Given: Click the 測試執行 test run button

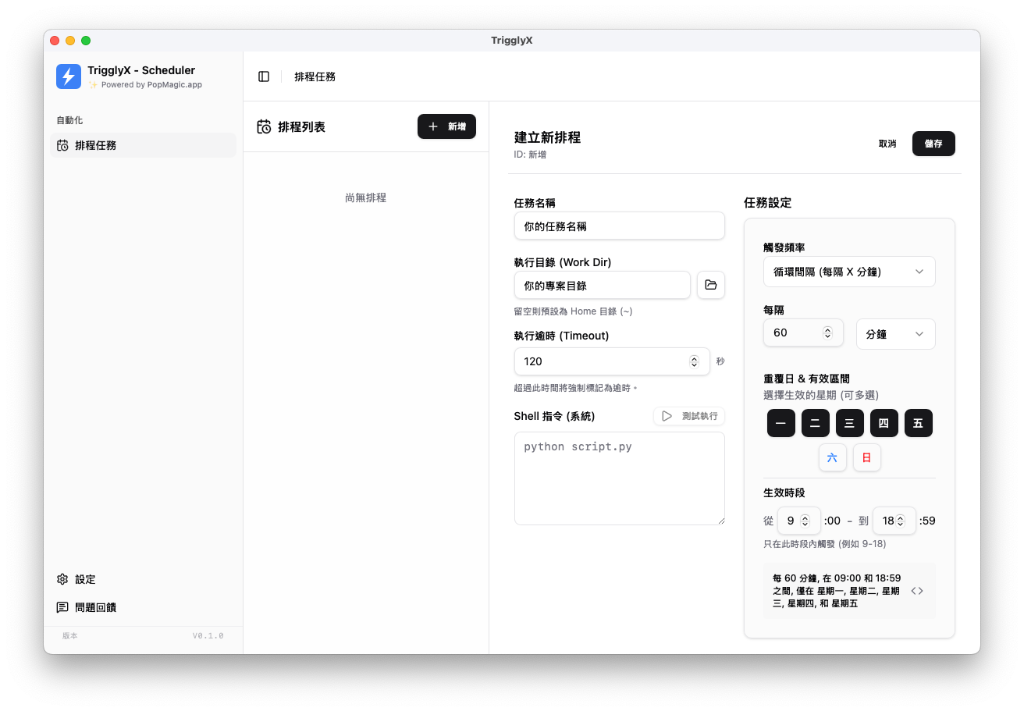Looking at the screenshot, I should click(x=689, y=416).
